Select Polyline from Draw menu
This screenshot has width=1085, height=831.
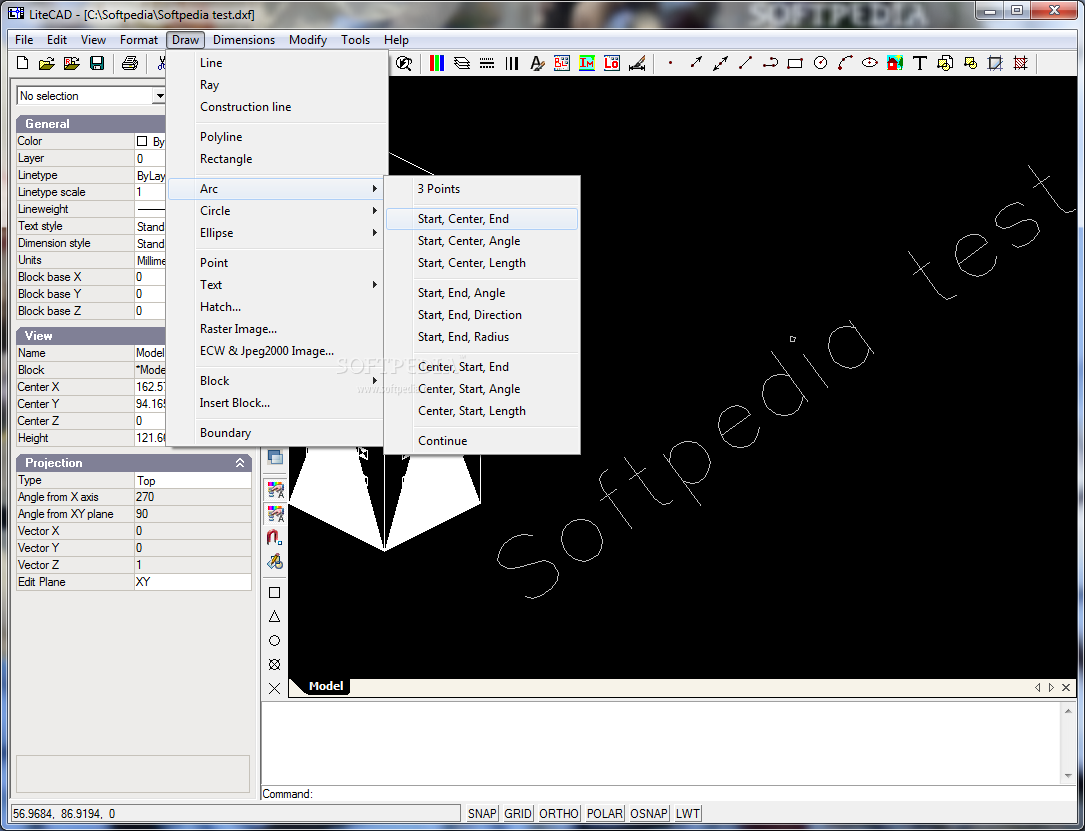[x=277, y=137]
